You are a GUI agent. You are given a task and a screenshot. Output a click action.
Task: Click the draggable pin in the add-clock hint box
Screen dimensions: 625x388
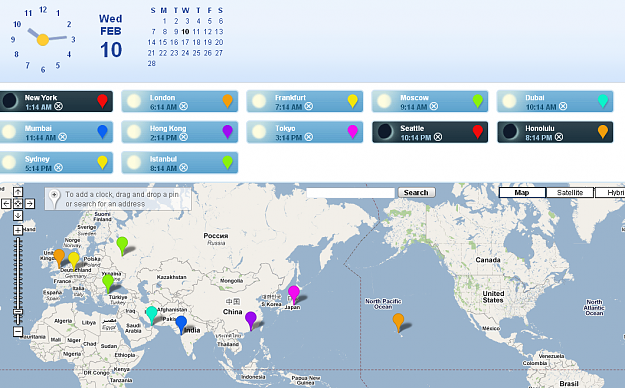(x=54, y=198)
